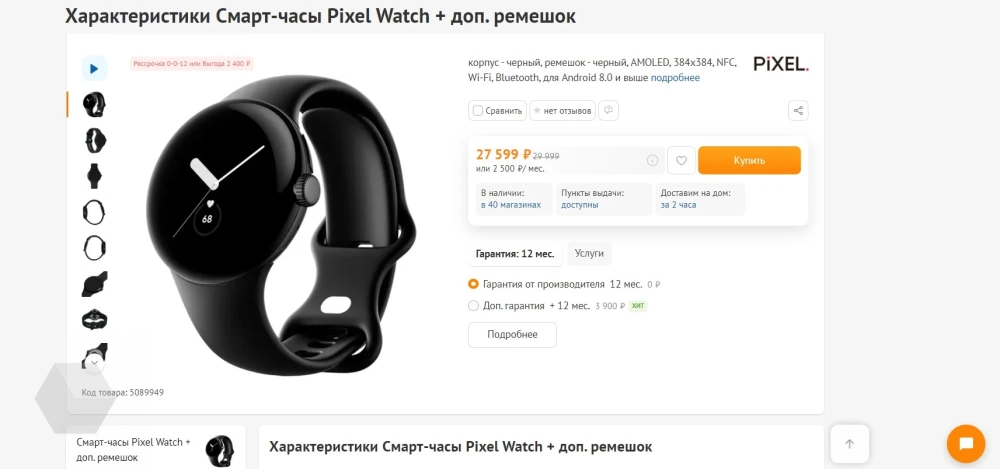
Task: Add watch to favorites with heart icon
Action: click(x=681, y=161)
